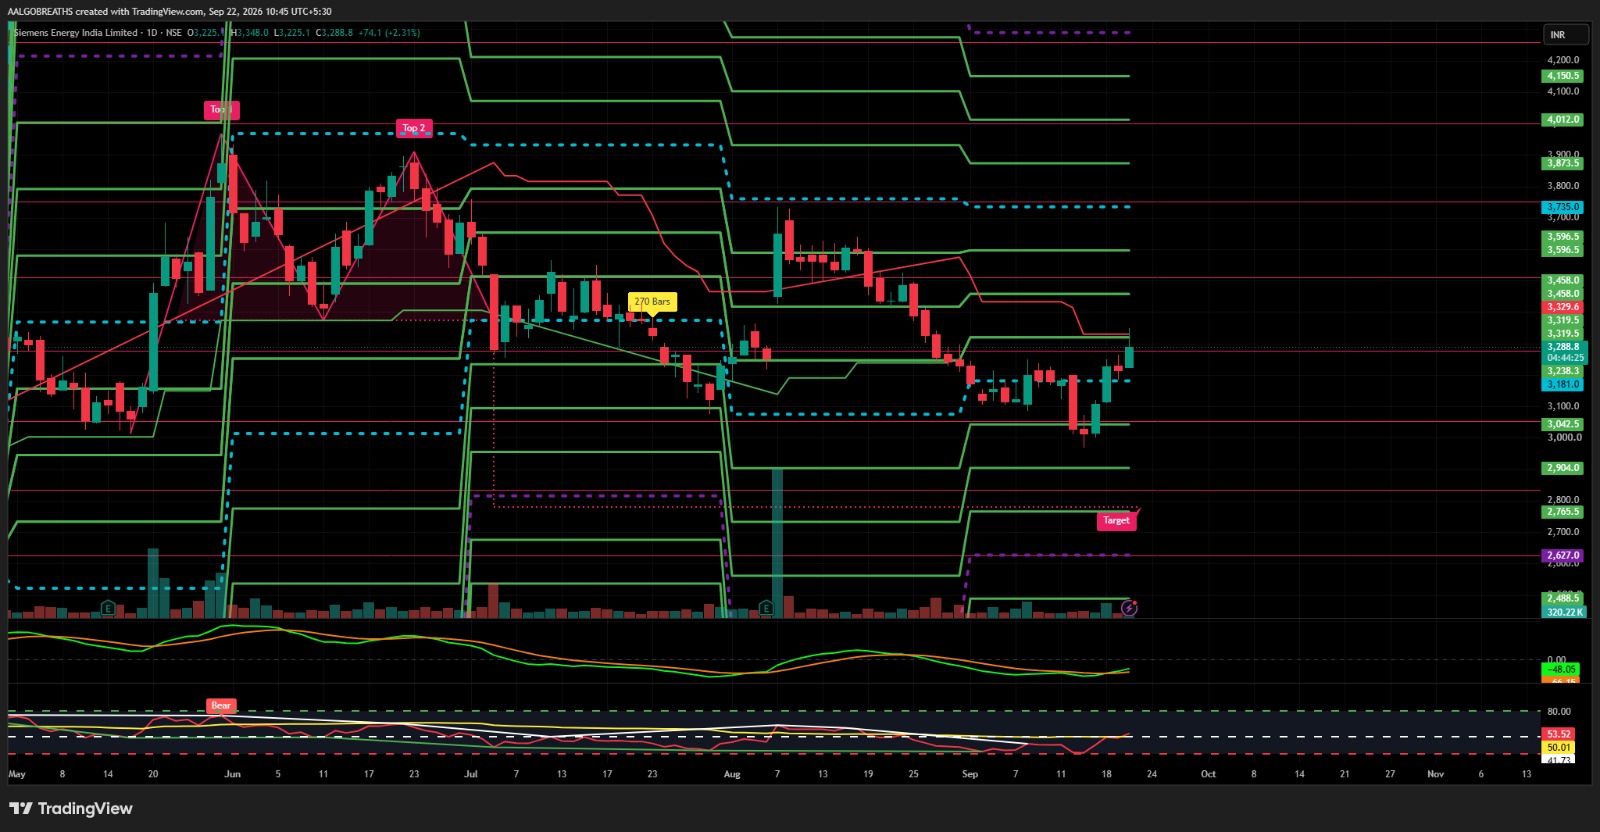Click the purple lightning icon on volume pane
The width and height of the screenshot is (1600, 832).
tap(1129, 608)
